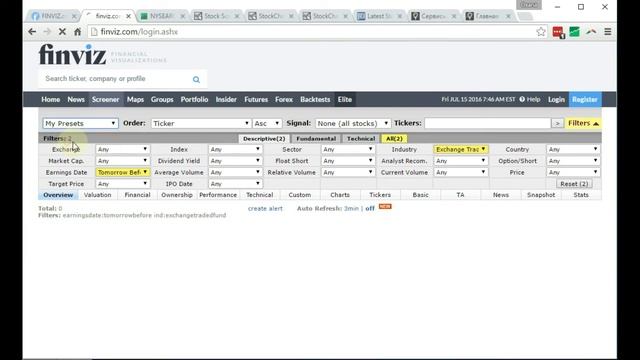Open the Maps menu item

[x=135, y=100]
